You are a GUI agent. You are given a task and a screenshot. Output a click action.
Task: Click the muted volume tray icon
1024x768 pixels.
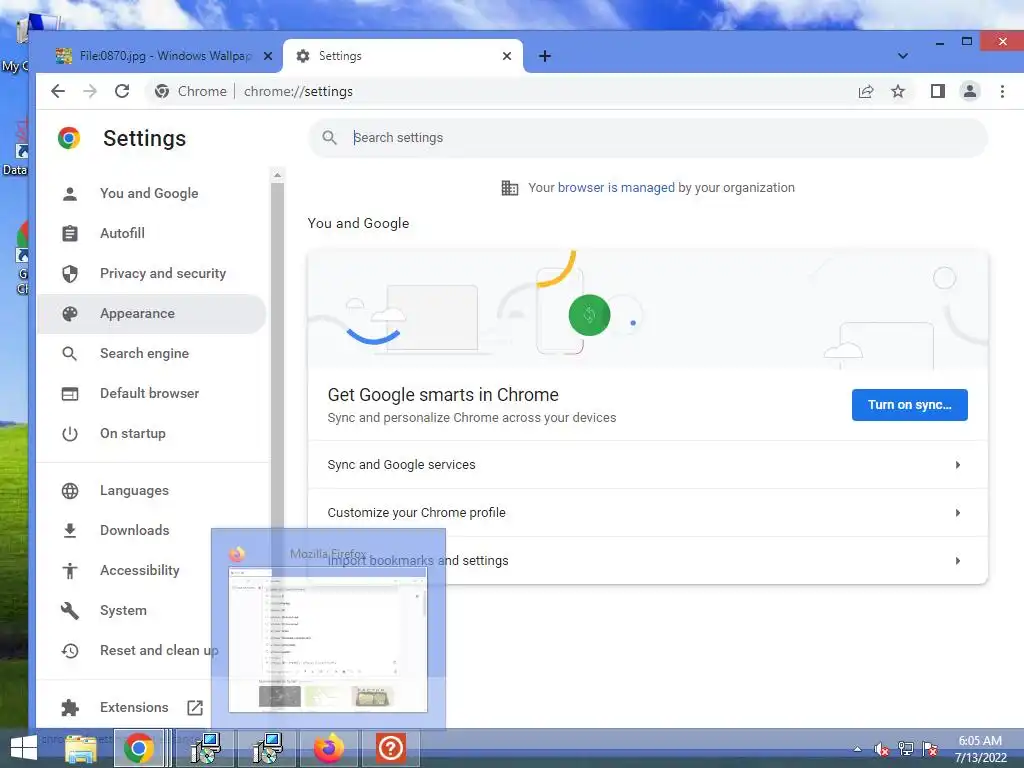pos(882,749)
